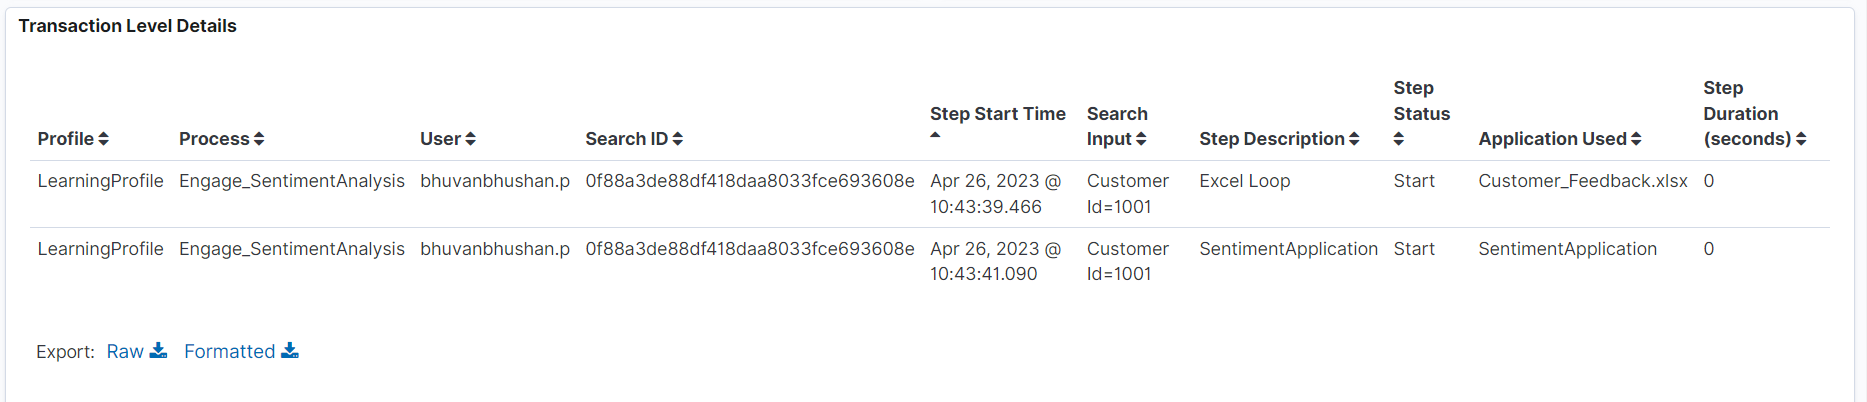Download Formatted export via download icon
1867x402 pixels.
pos(290,350)
